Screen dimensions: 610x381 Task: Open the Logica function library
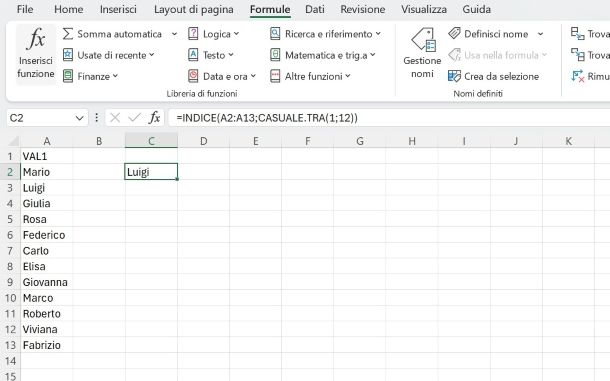click(214, 34)
